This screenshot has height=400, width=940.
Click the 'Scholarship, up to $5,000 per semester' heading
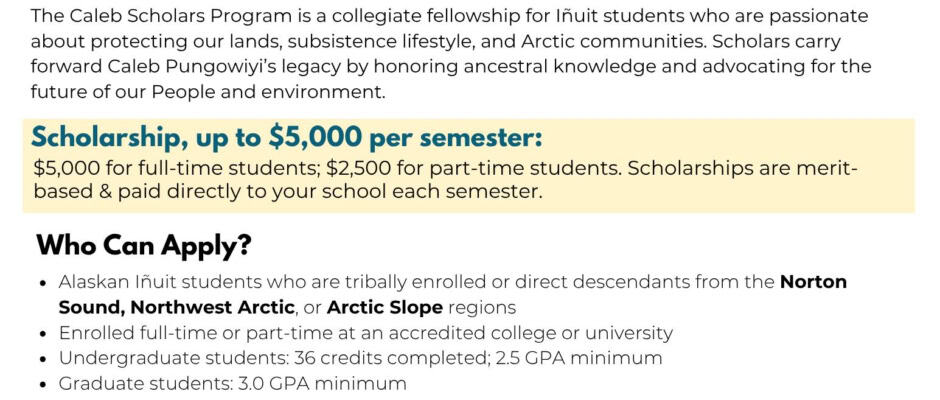[287, 138]
